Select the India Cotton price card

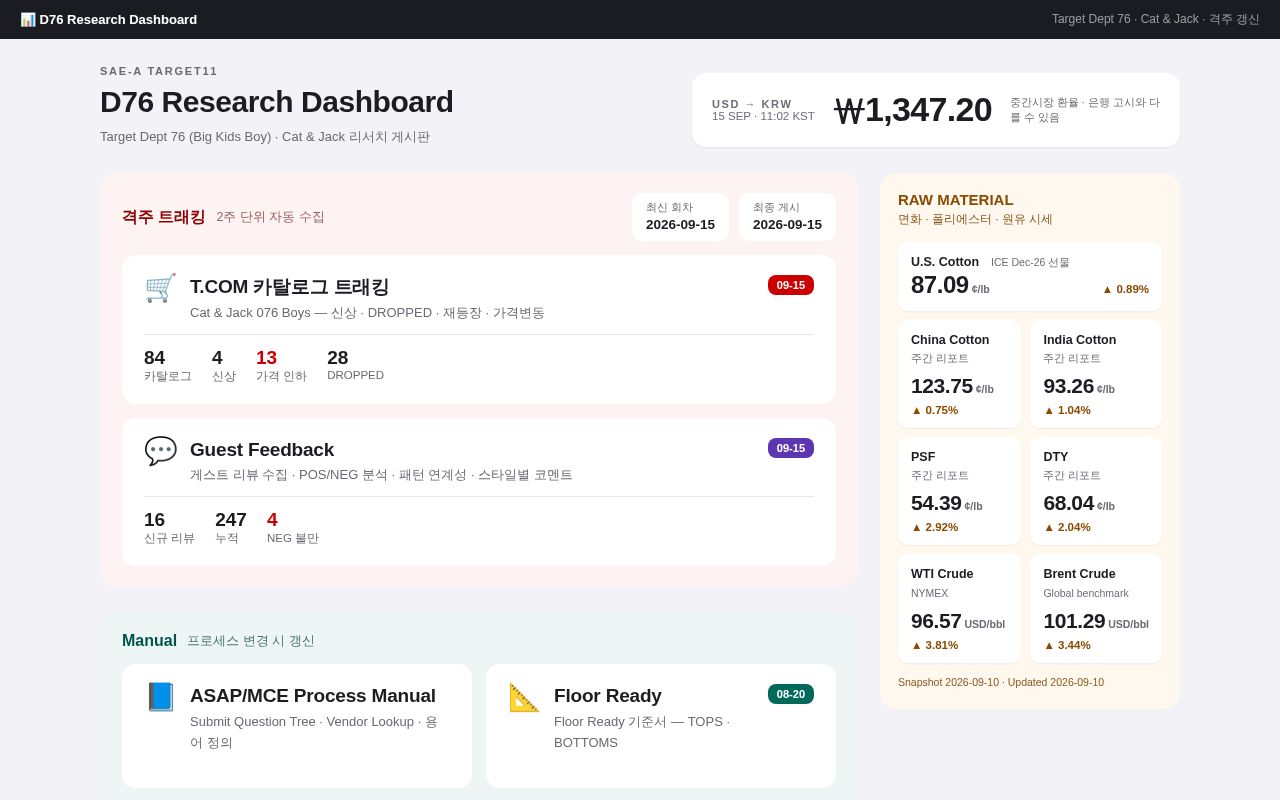(1096, 374)
